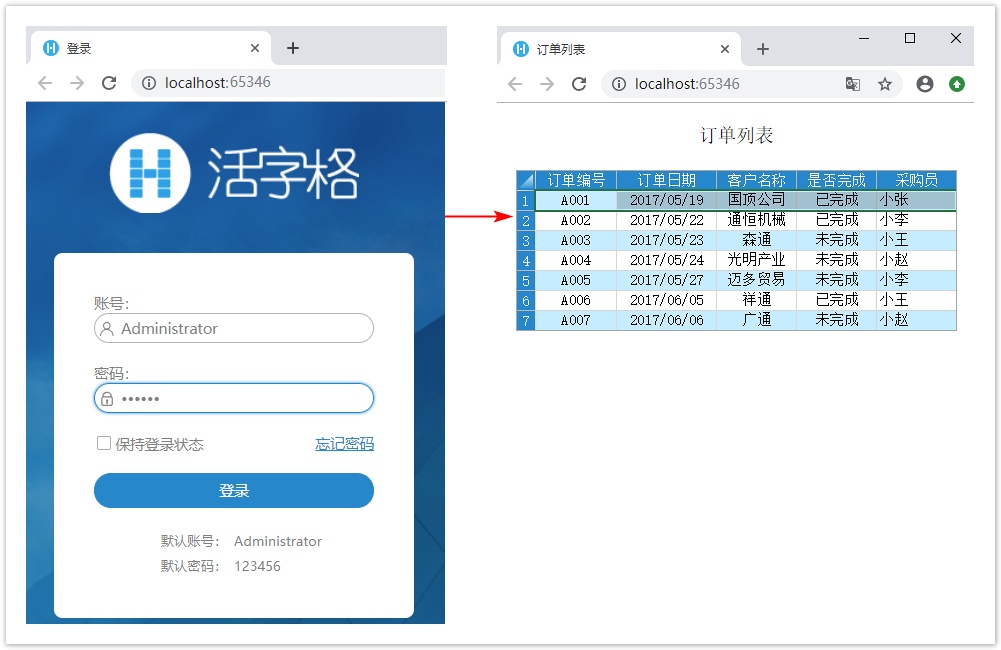Click customer cell 祥通
Screen dimensions: 1001x650
tap(756, 300)
